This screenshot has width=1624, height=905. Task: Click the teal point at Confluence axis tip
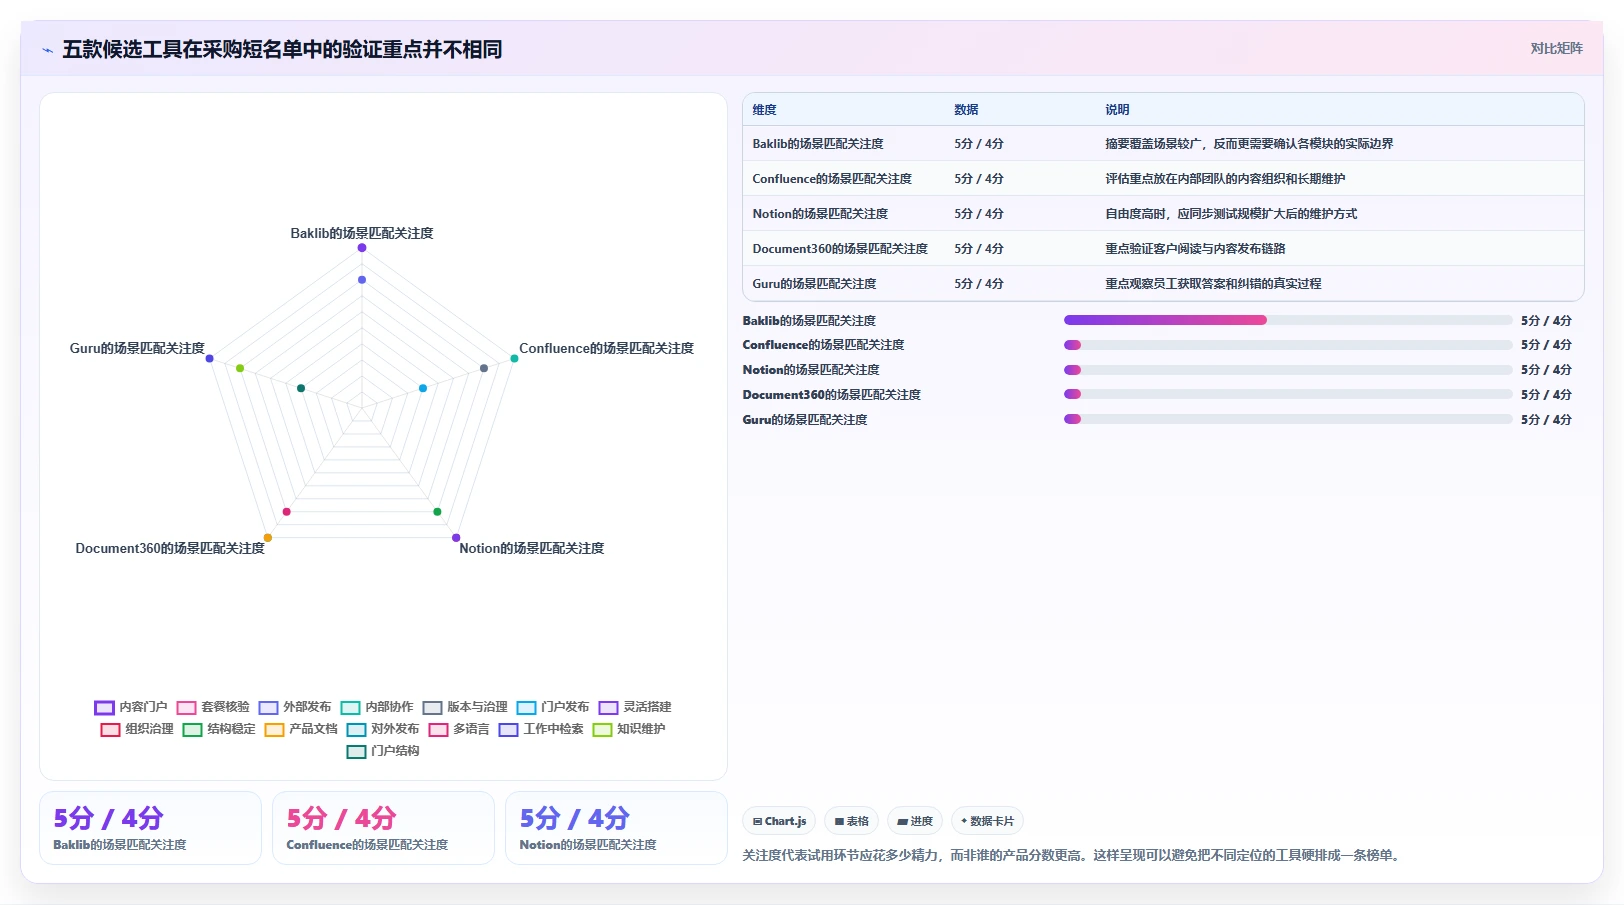[514, 358]
